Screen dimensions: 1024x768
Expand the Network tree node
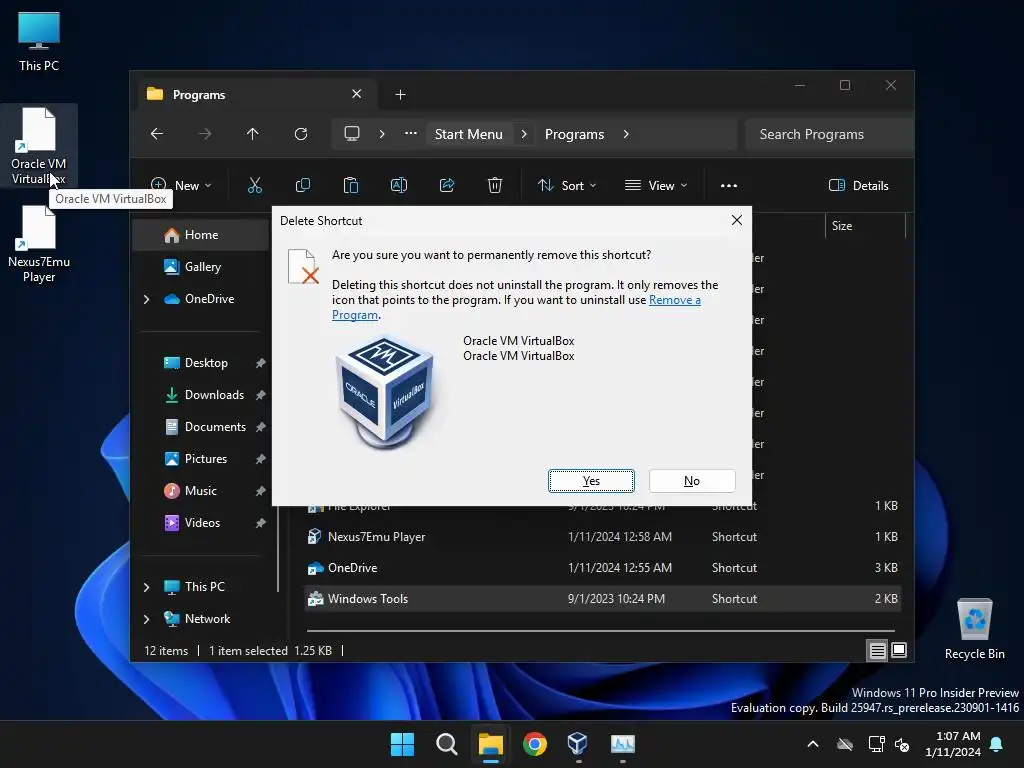(146, 619)
